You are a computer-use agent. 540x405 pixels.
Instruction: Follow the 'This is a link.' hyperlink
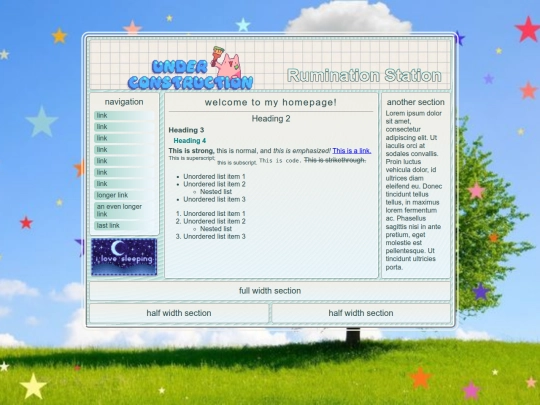pos(352,150)
